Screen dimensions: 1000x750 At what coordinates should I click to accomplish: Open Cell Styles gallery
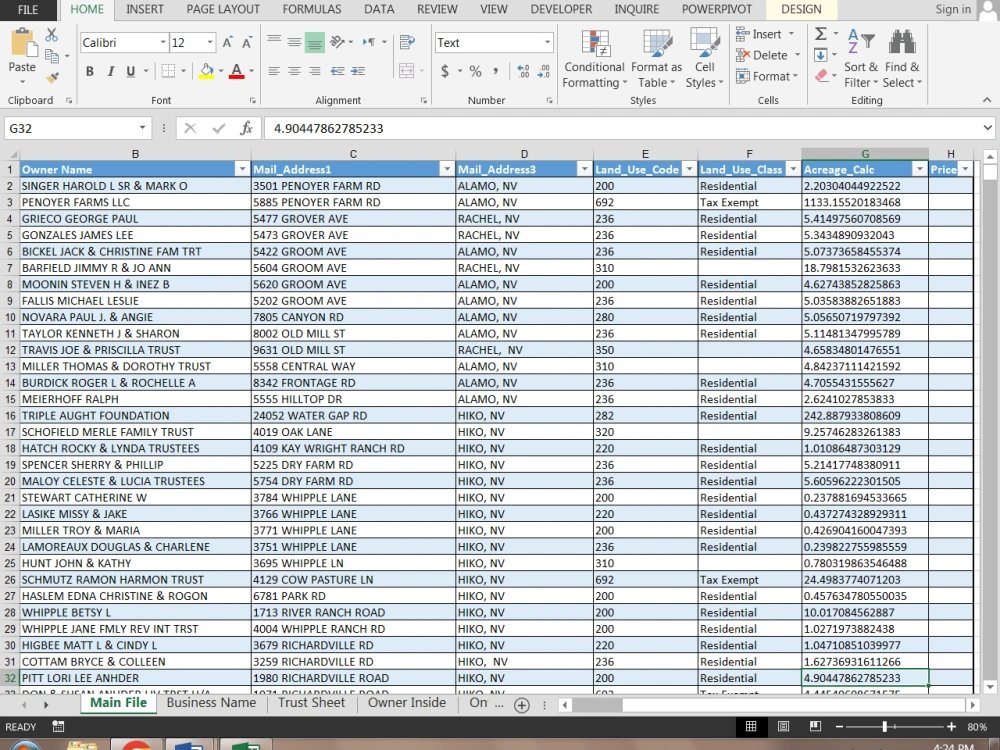coord(705,59)
